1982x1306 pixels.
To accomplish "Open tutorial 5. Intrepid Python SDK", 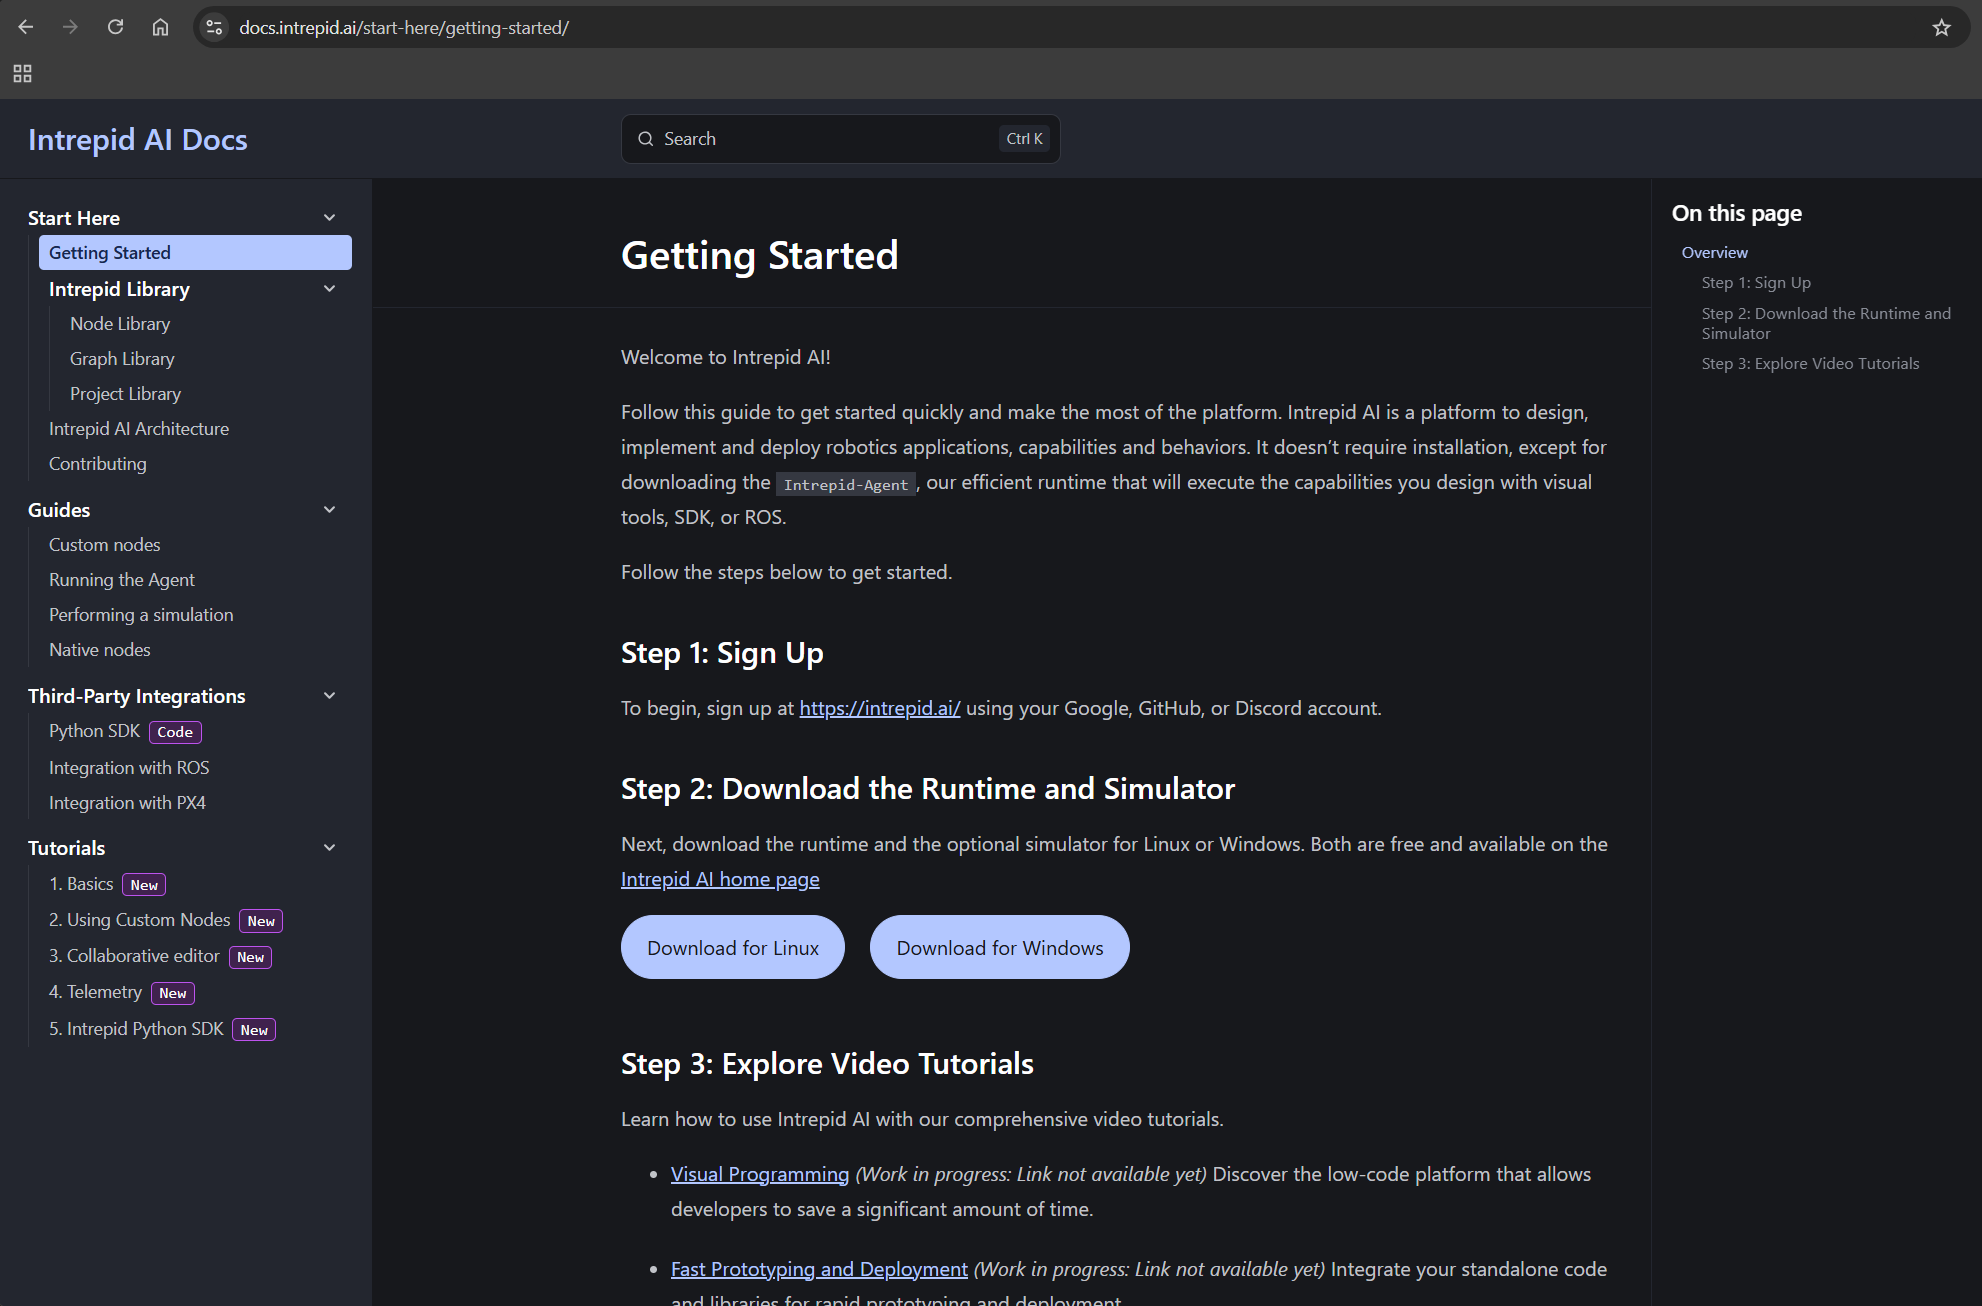I will pyautogui.click(x=136, y=1029).
